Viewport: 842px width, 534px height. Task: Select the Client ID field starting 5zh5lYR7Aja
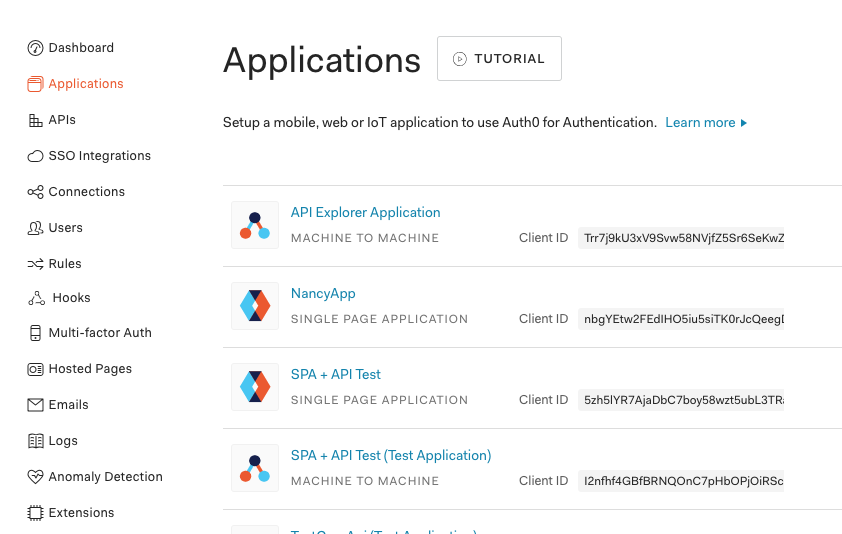pyautogui.click(x=681, y=400)
